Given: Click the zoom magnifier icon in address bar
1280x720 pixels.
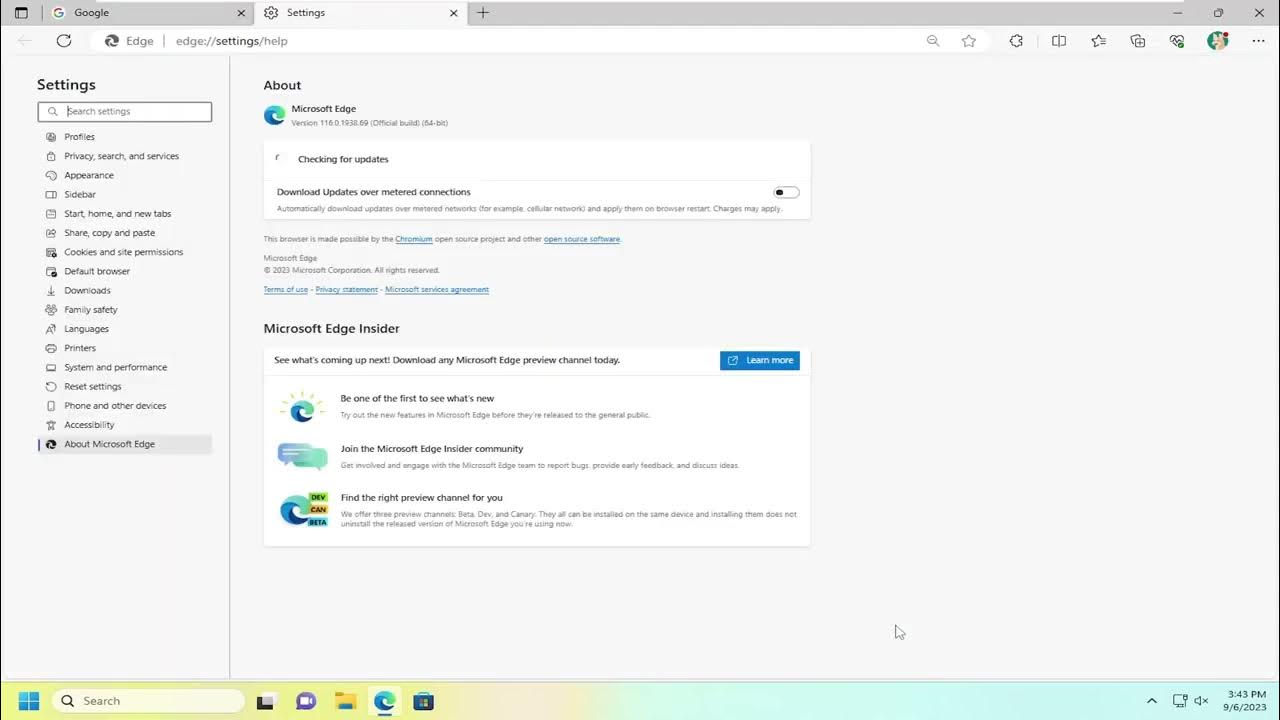Looking at the screenshot, I should tap(933, 41).
